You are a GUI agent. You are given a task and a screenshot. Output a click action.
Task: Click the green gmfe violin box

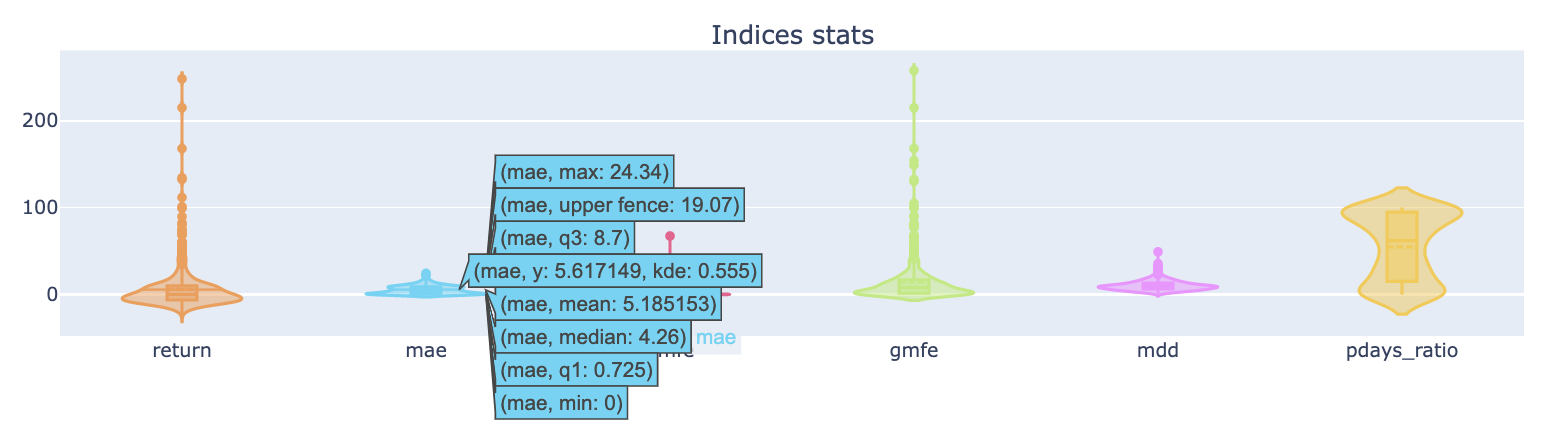[913, 287]
